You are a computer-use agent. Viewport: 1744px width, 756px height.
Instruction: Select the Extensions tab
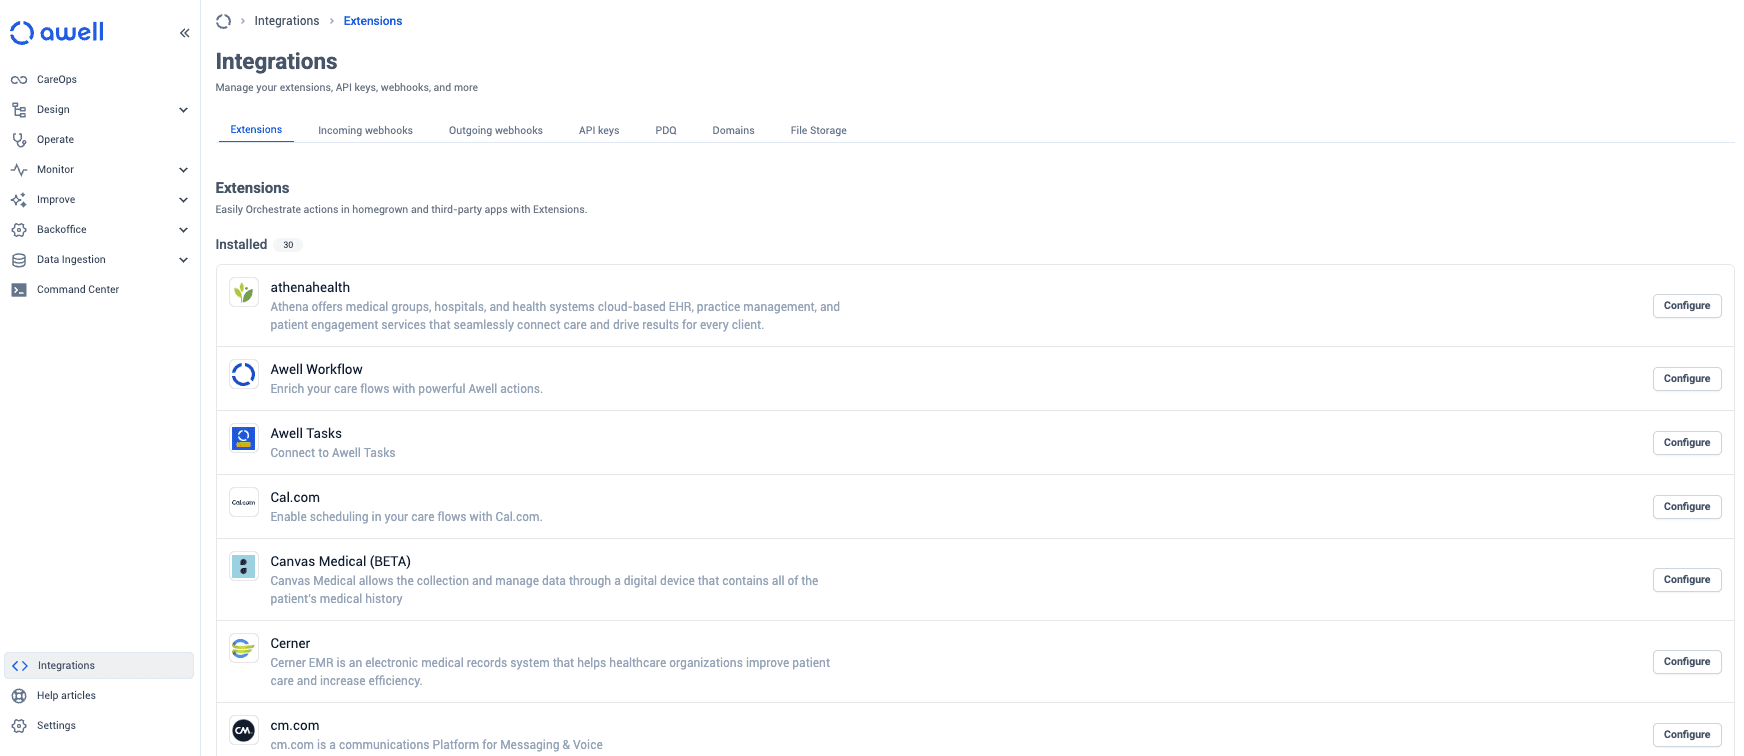coord(256,130)
